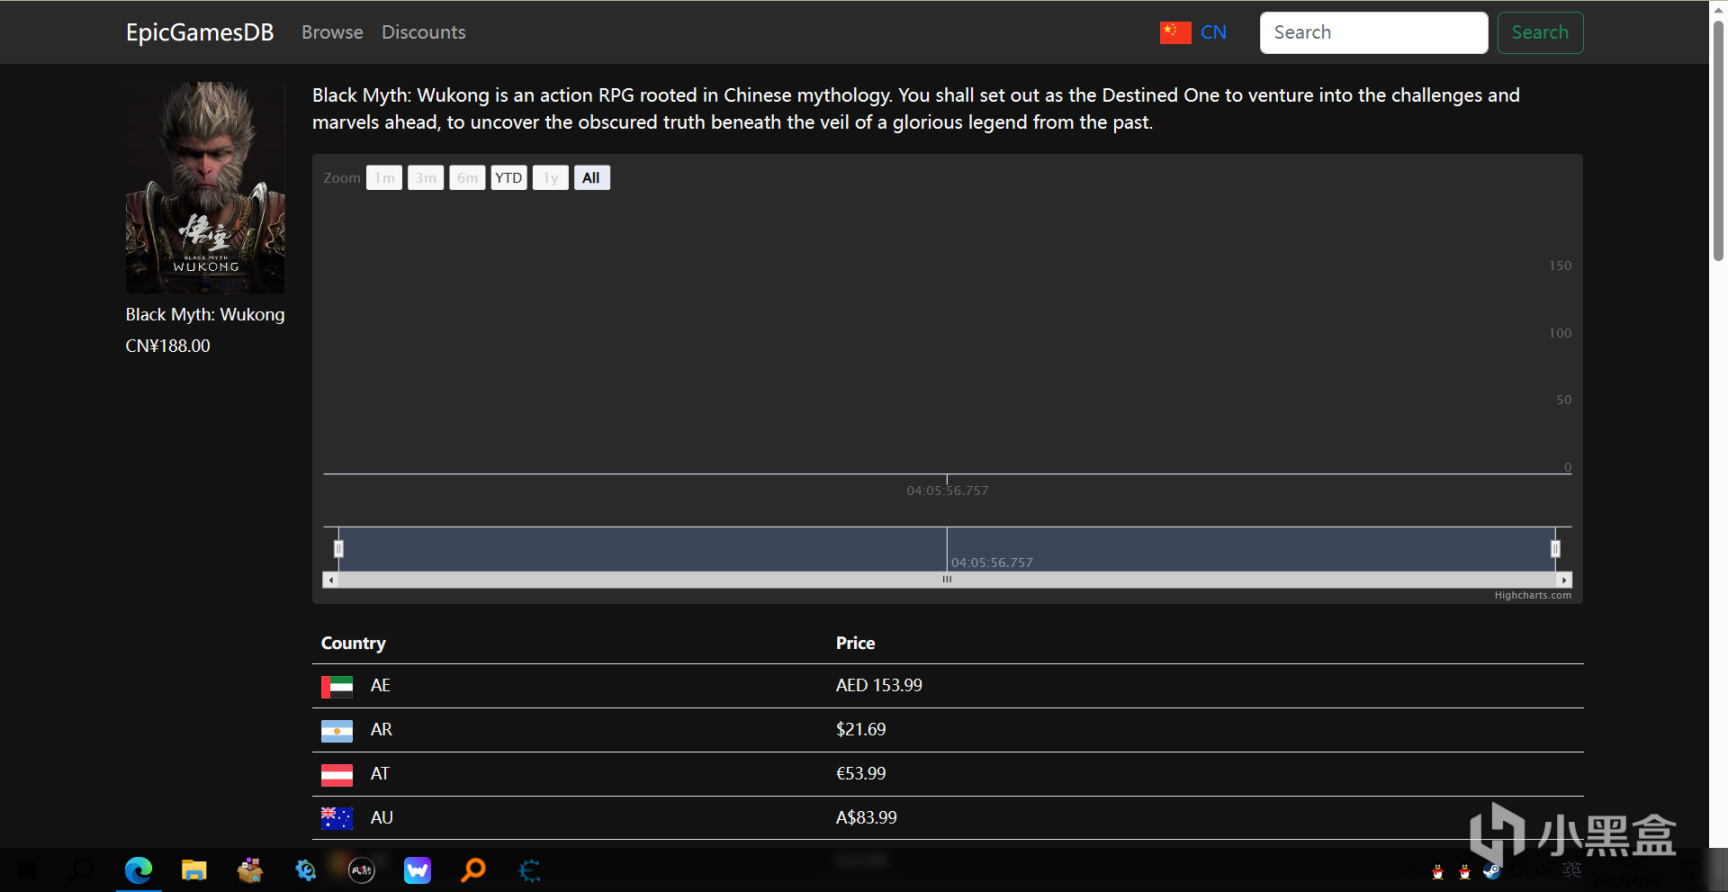Select the AT country code
The image size is (1728, 892).
point(380,774)
